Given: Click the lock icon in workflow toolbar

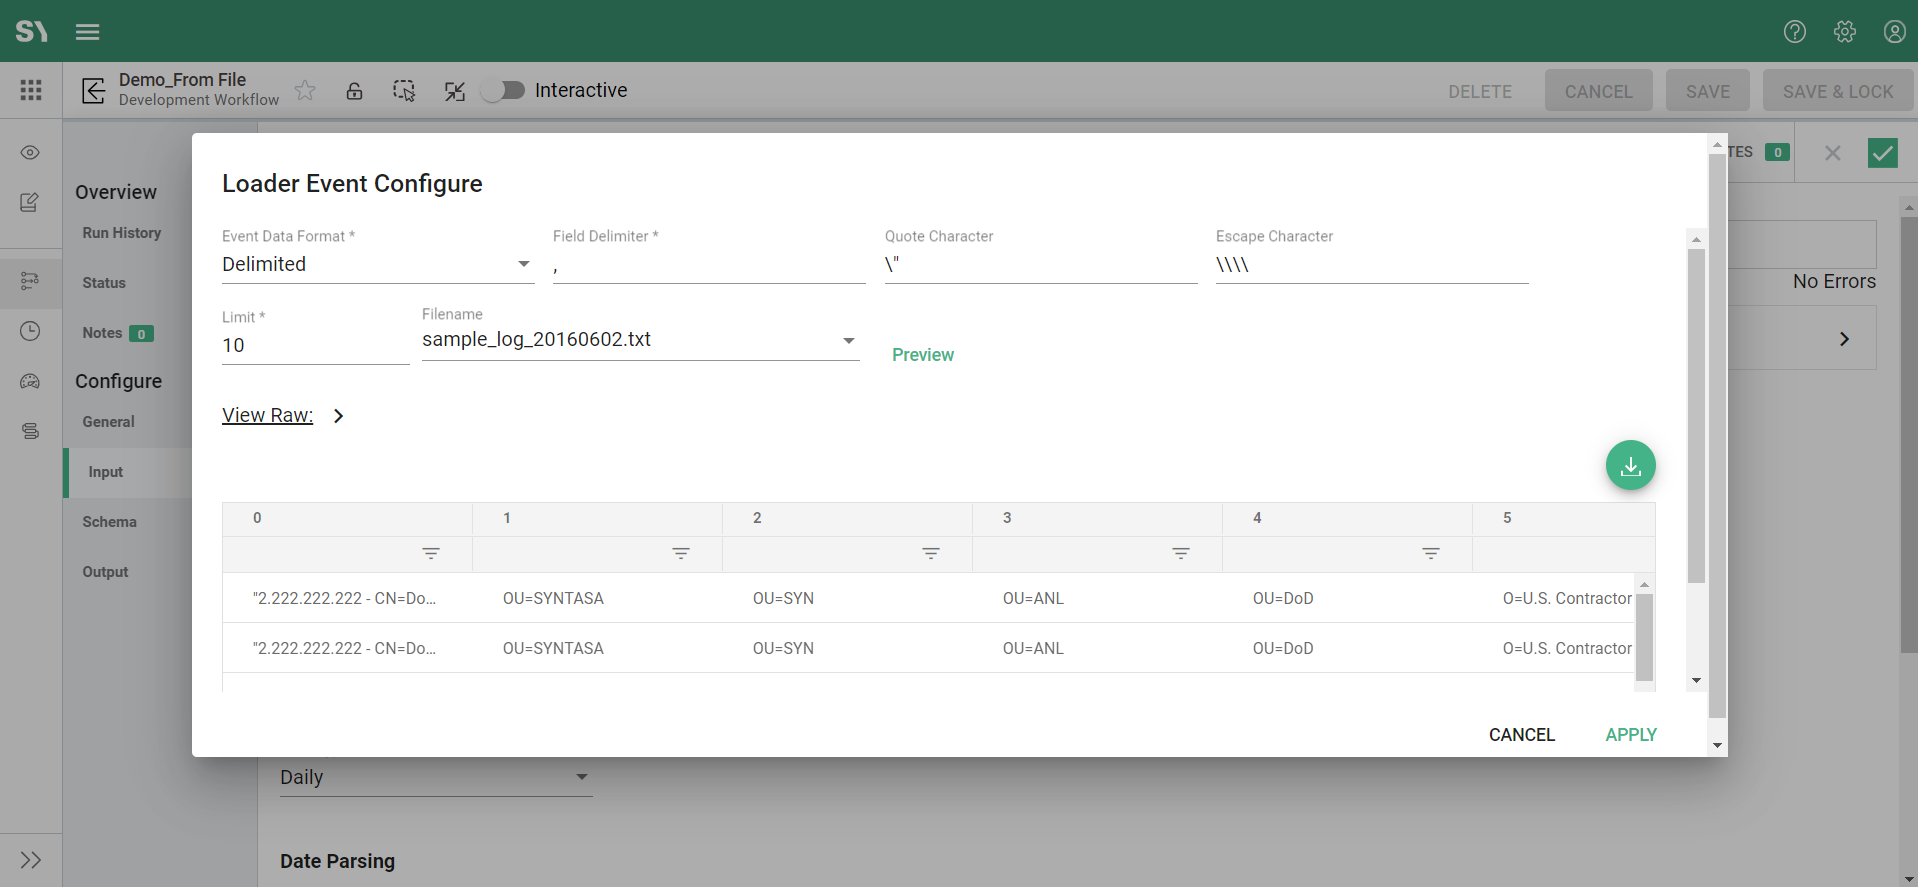Looking at the screenshot, I should (354, 91).
